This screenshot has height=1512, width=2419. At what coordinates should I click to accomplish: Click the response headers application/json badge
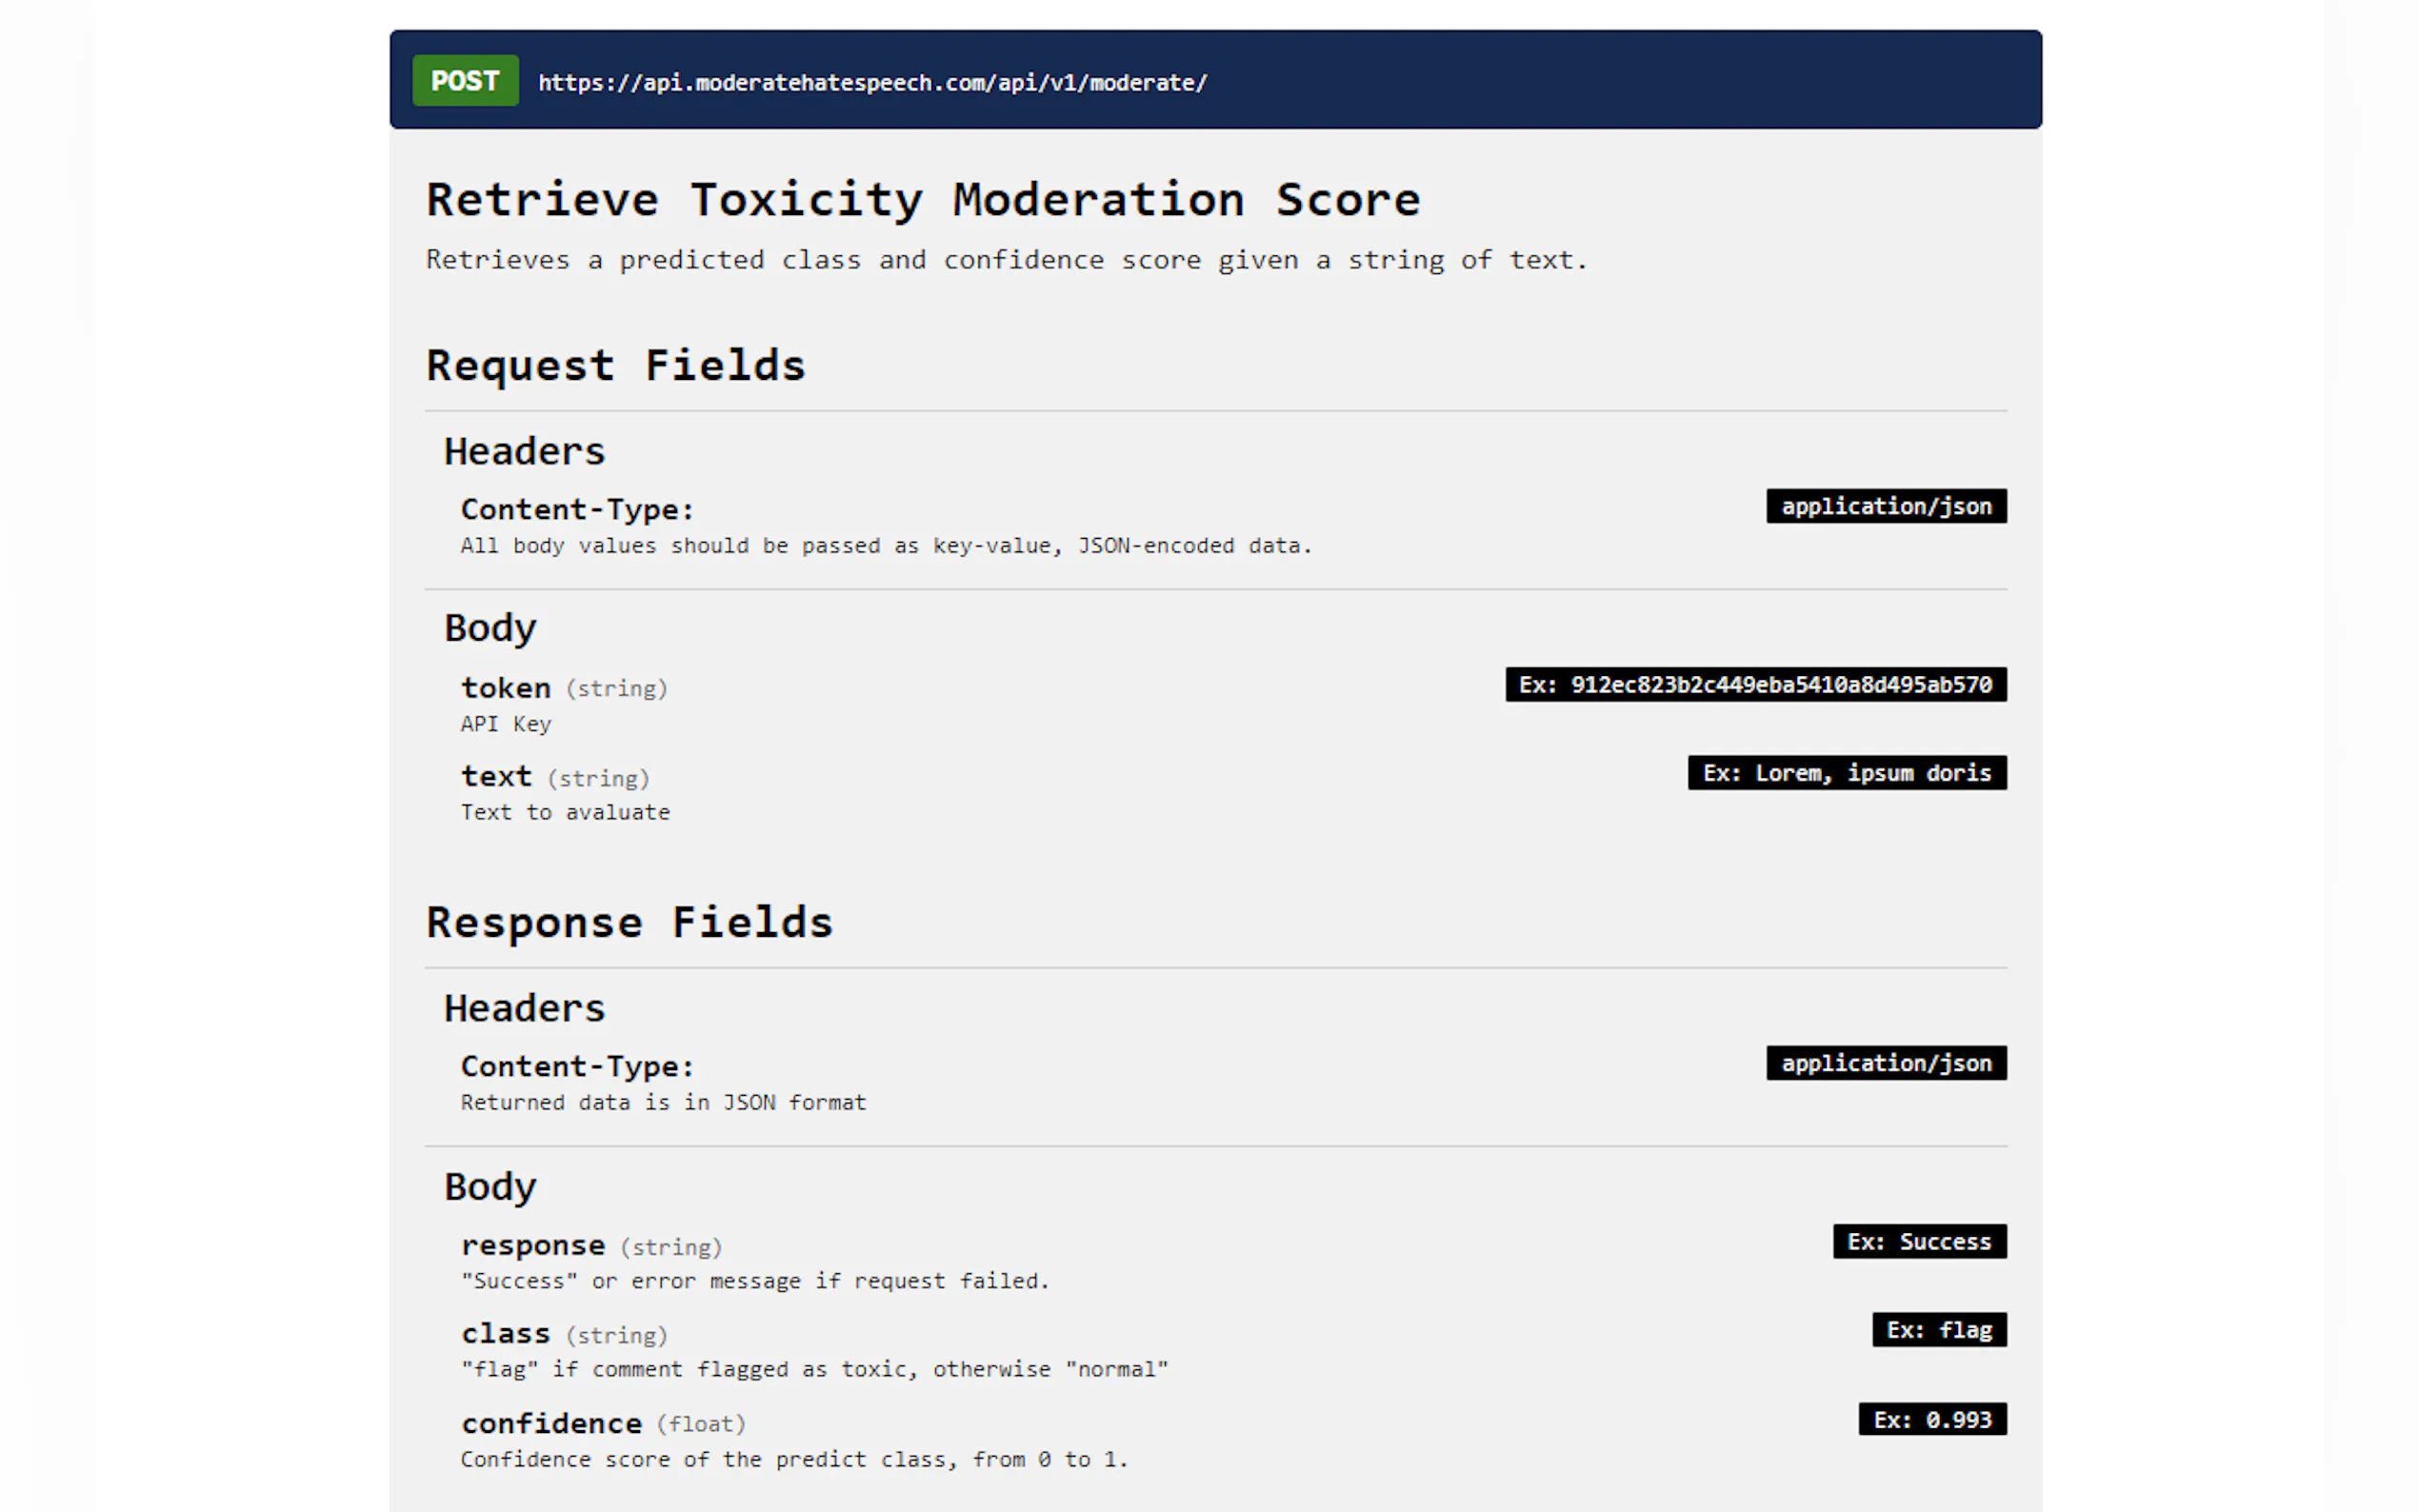(1885, 1063)
